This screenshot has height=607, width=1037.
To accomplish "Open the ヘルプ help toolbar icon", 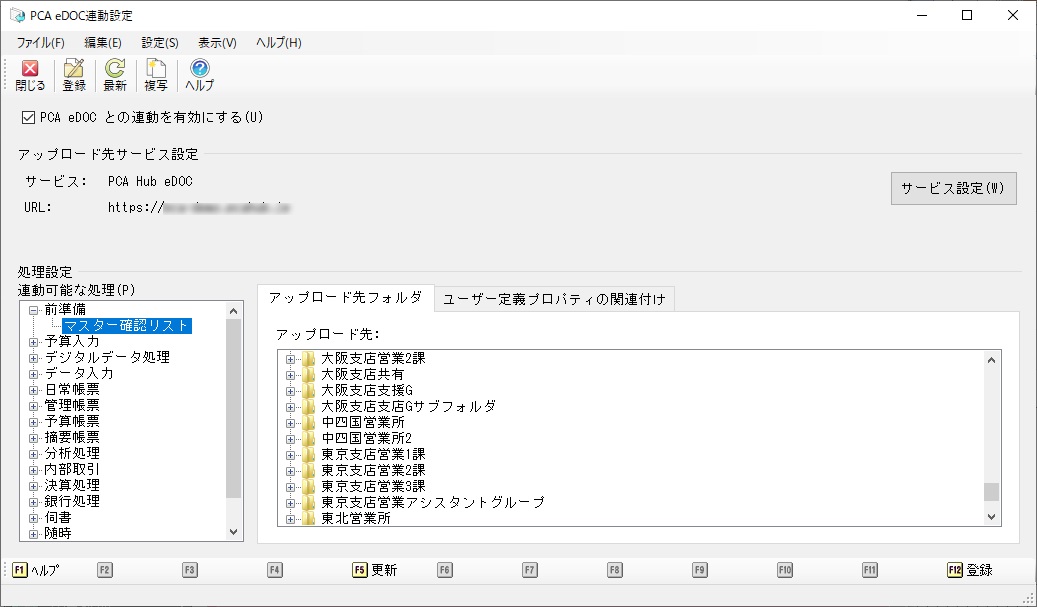I will pyautogui.click(x=199, y=75).
